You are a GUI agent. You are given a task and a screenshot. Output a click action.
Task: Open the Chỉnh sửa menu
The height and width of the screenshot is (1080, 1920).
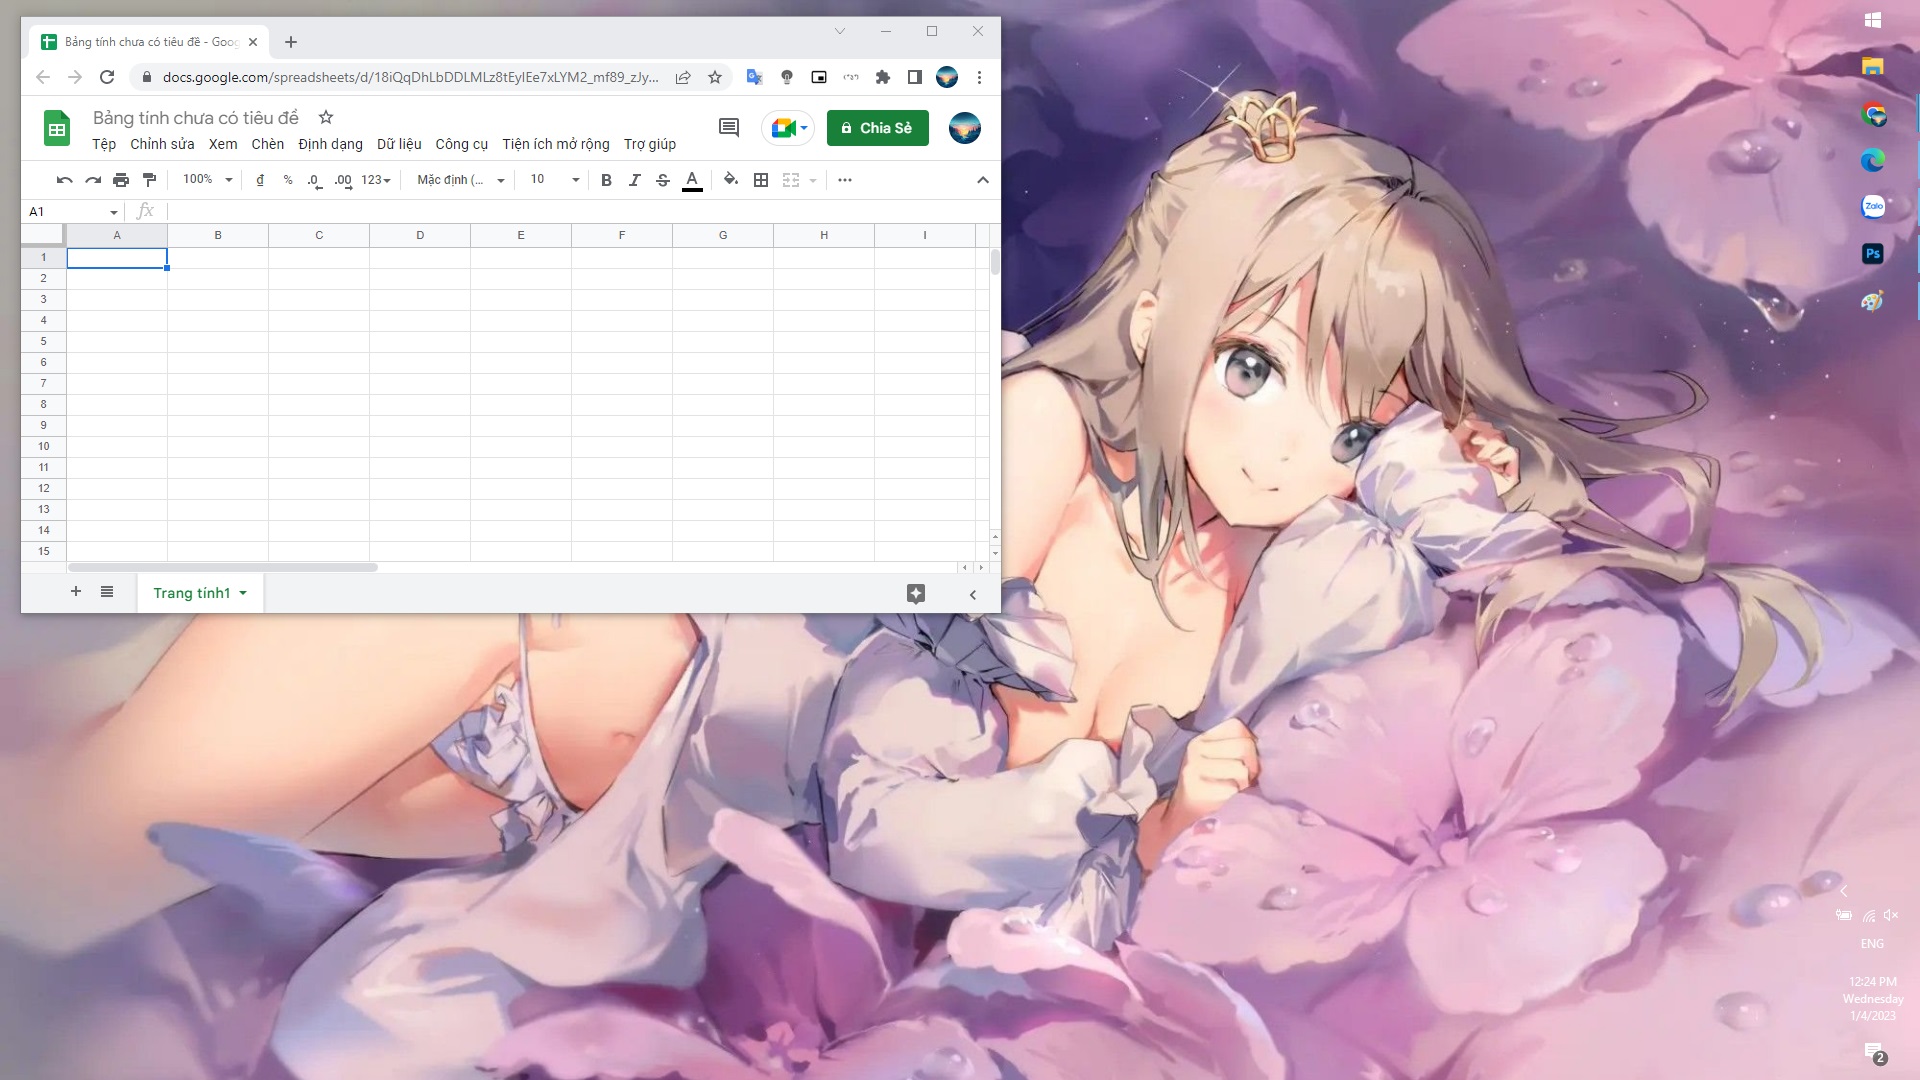click(x=162, y=144)
